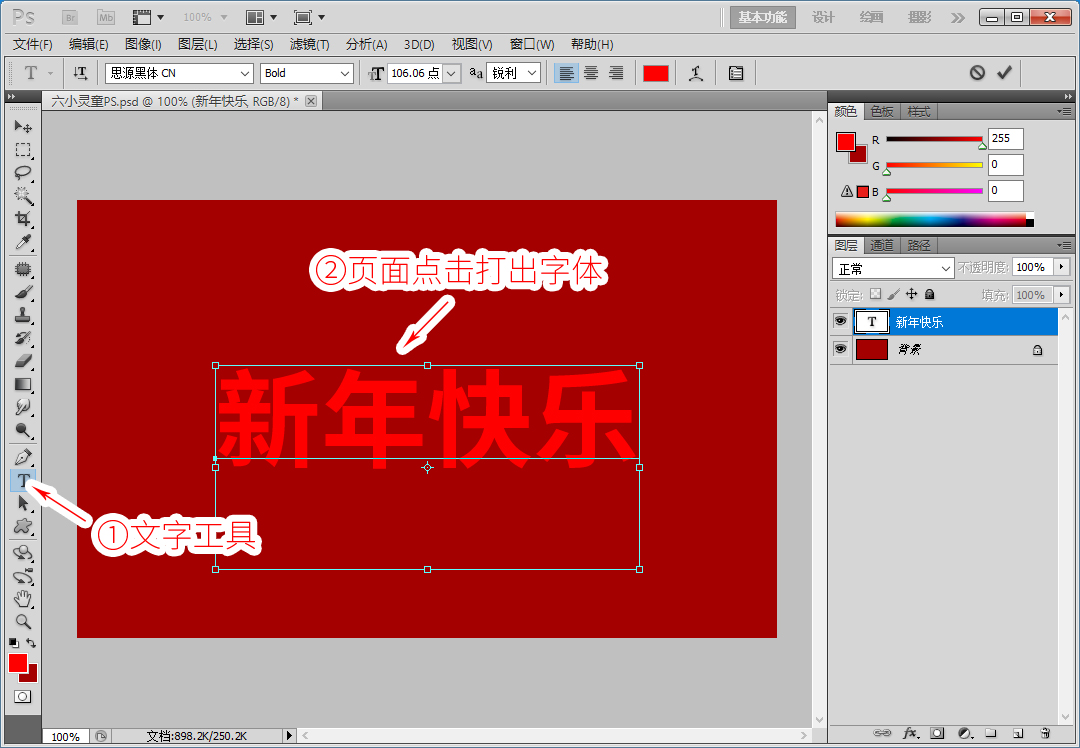Select the Hand tool
The image size is (1080, 748).
23,599
